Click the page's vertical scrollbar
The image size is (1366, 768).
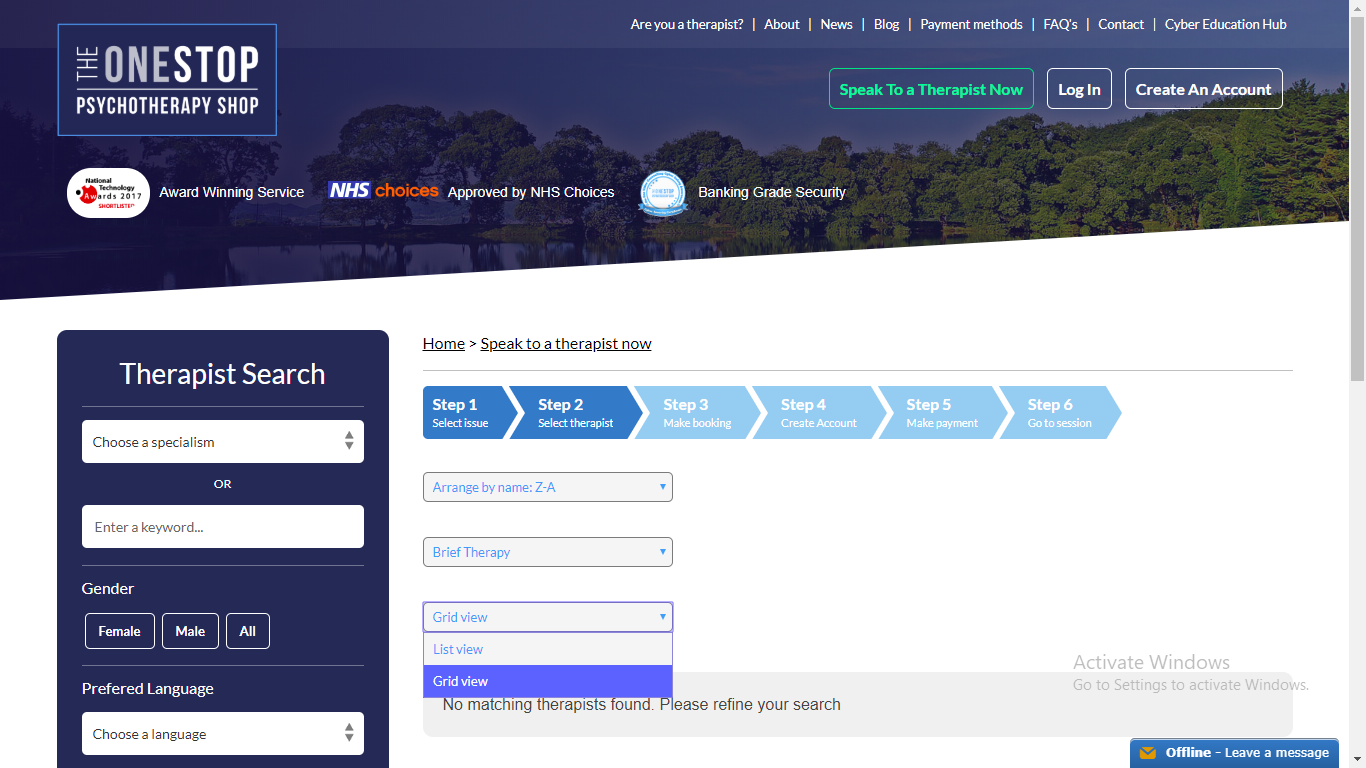(x=1357, y=200)
